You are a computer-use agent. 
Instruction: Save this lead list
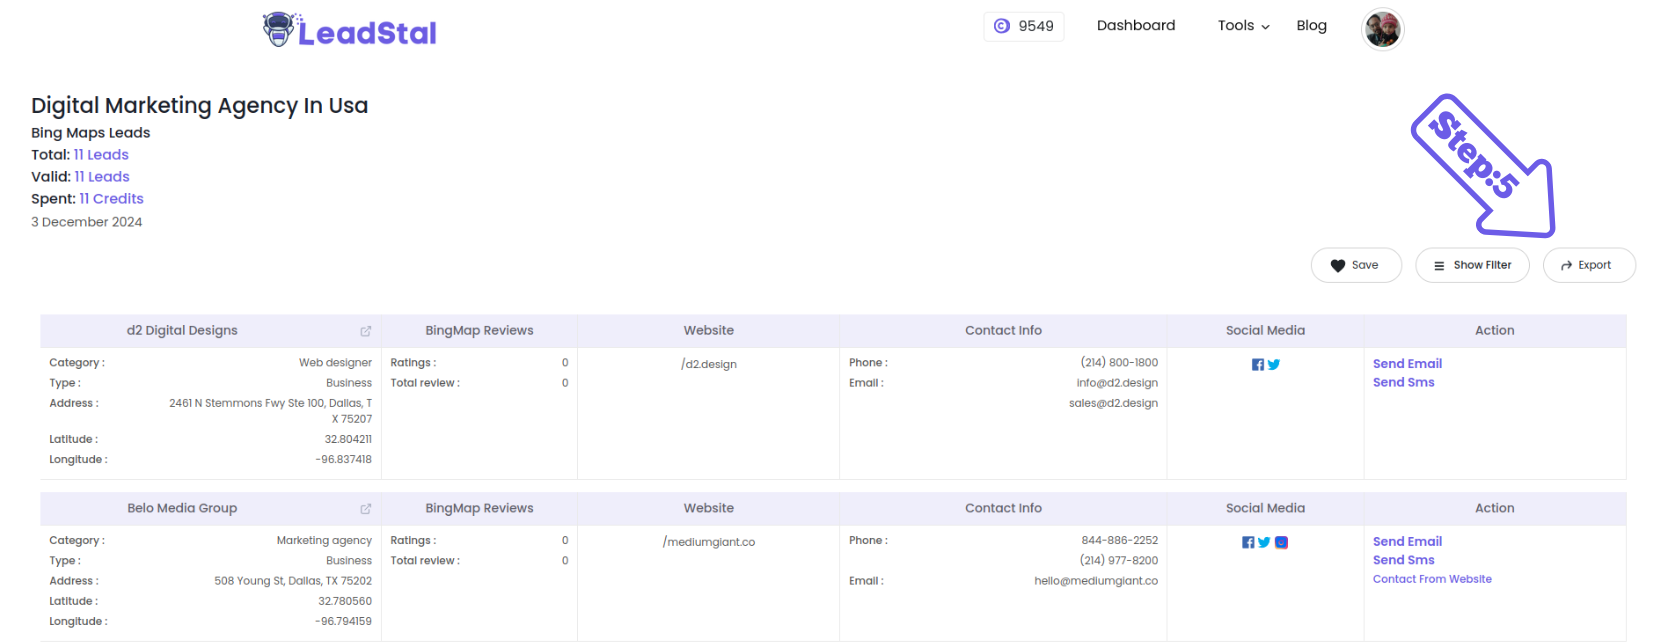pyautogui.click(x=1355, y=265)
